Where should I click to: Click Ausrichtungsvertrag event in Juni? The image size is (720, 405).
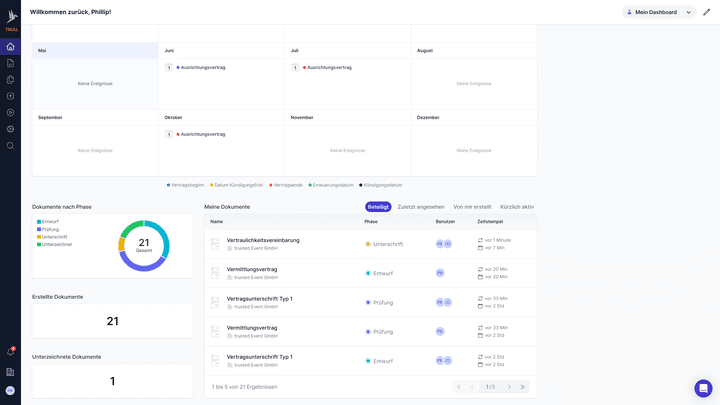[203, 67]
